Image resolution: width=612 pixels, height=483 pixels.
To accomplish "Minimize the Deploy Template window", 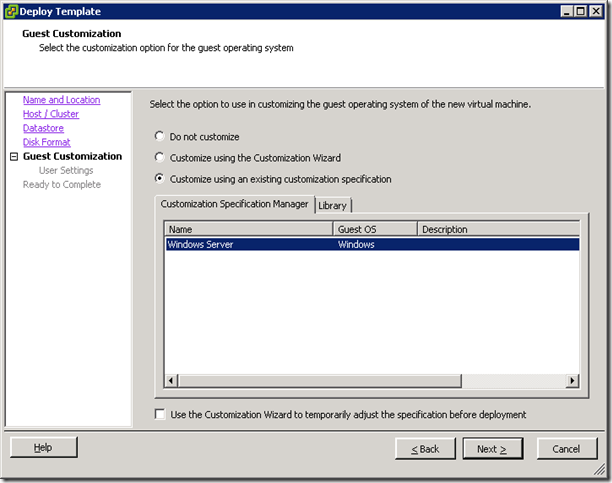I will click(567, 11).
